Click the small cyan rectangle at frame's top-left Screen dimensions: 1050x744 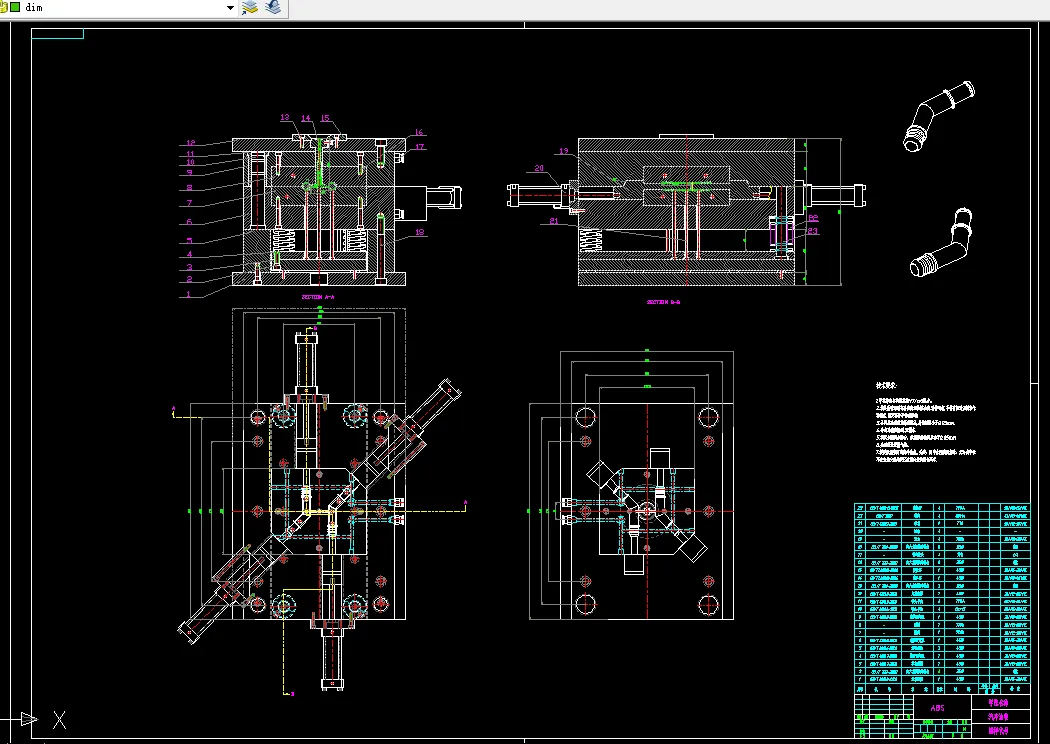tap(57, 33)
